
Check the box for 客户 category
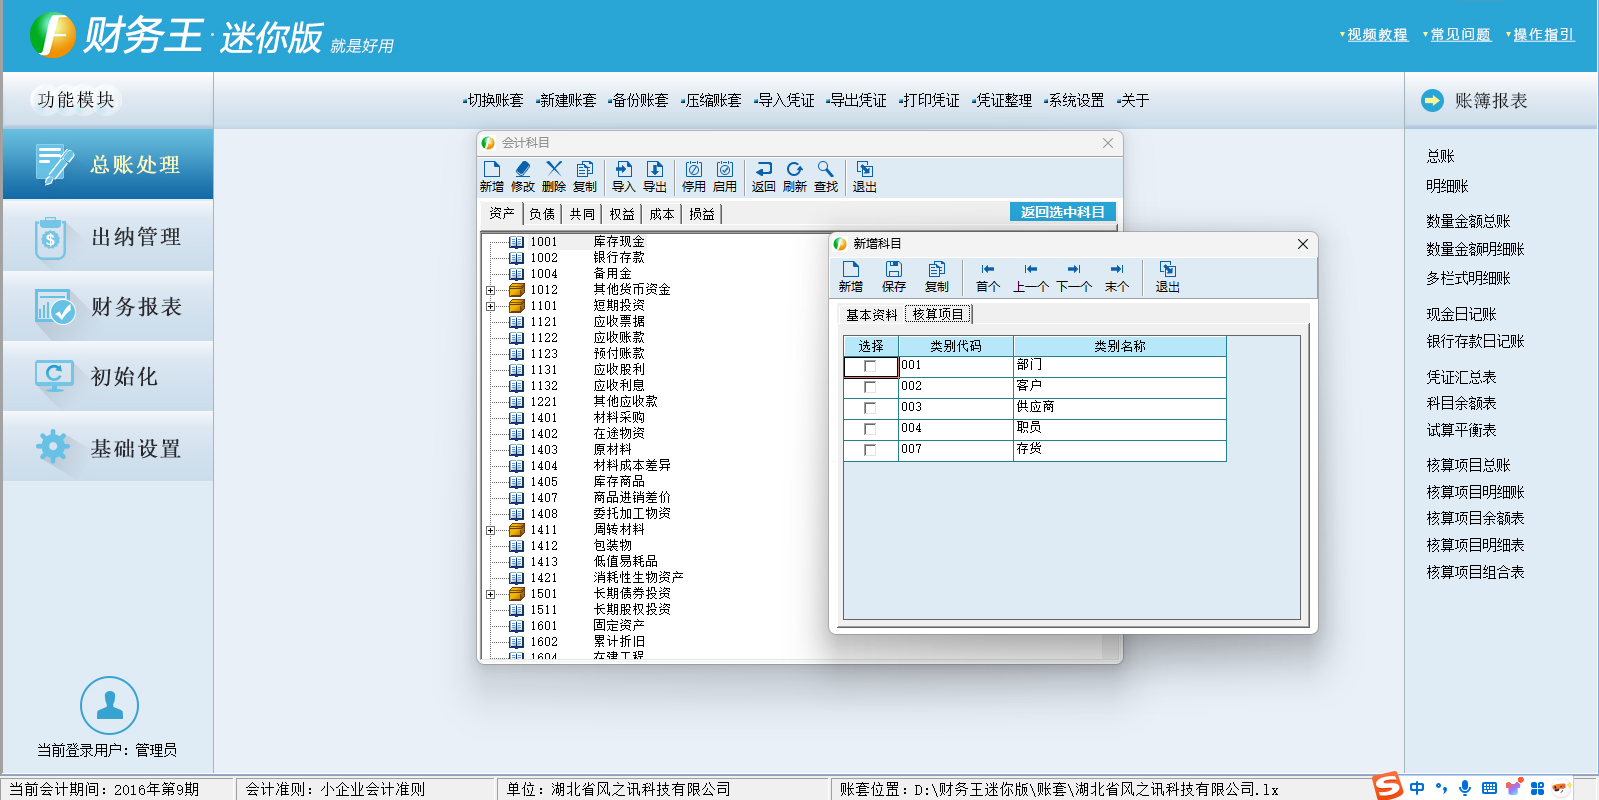pos(870,387)
